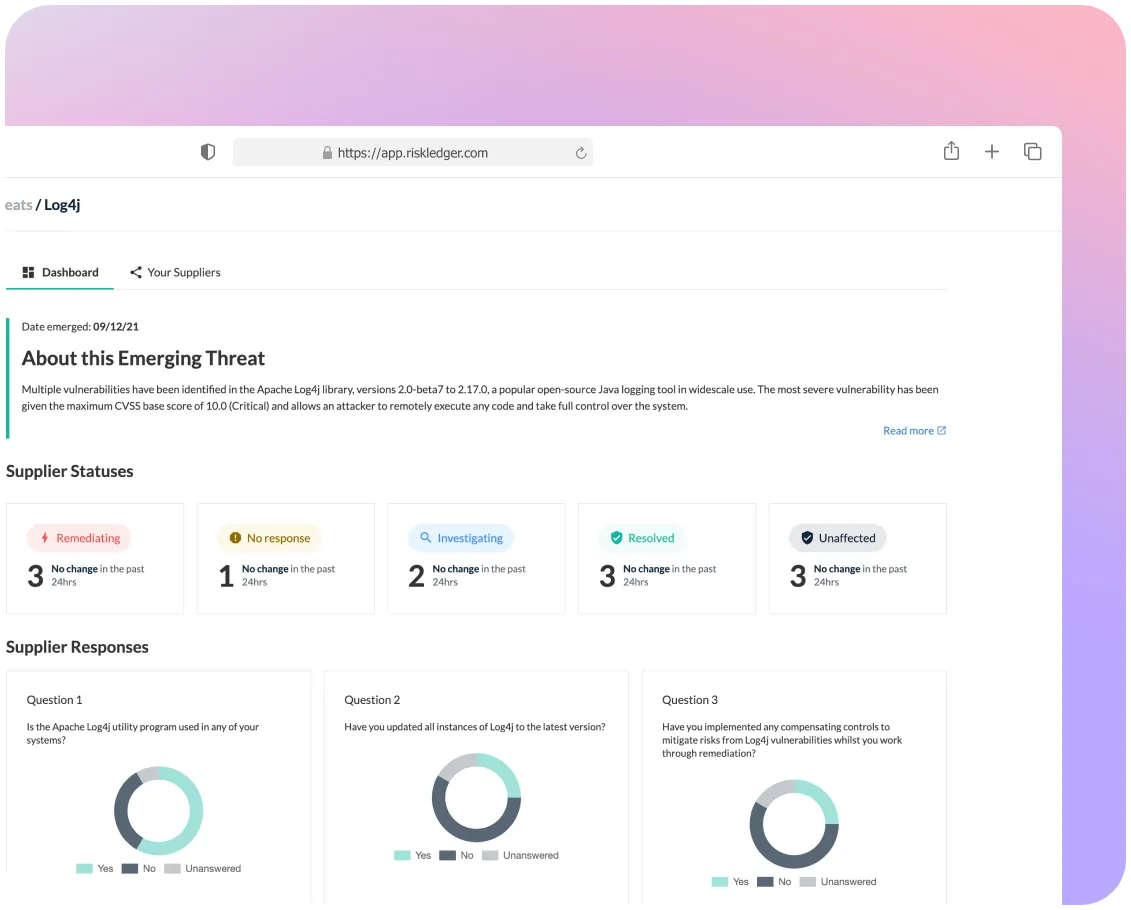This screenshot has width=1131, height=910.
Task: Click the Dashboard grid icon
Action: coord(28,273)
